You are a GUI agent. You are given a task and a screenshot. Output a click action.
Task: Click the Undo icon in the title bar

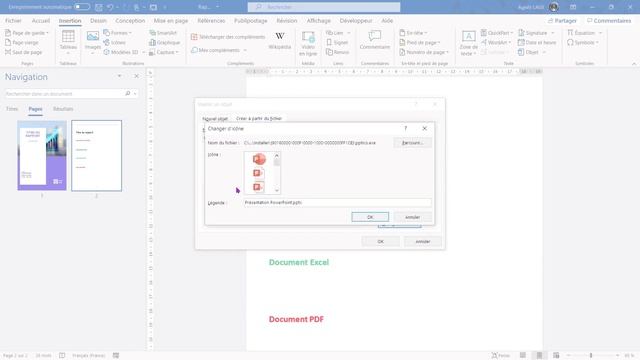click(110, 7)
